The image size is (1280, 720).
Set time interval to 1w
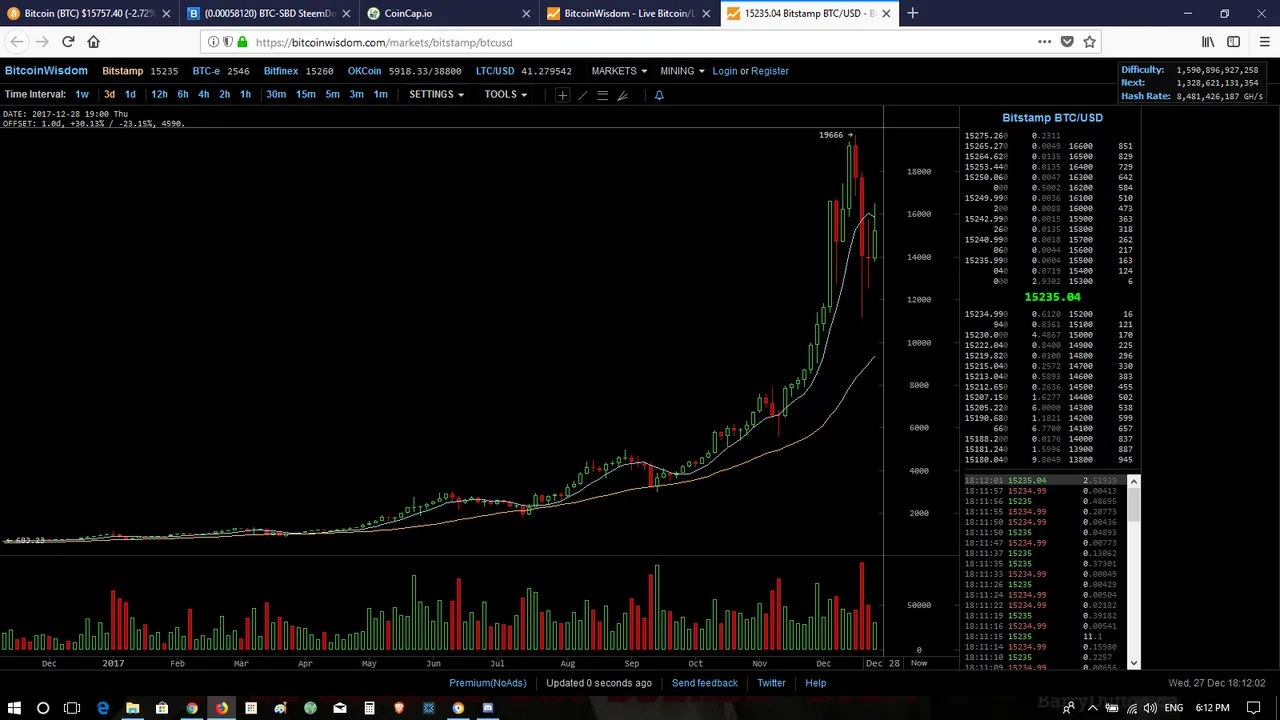(82, 94)
